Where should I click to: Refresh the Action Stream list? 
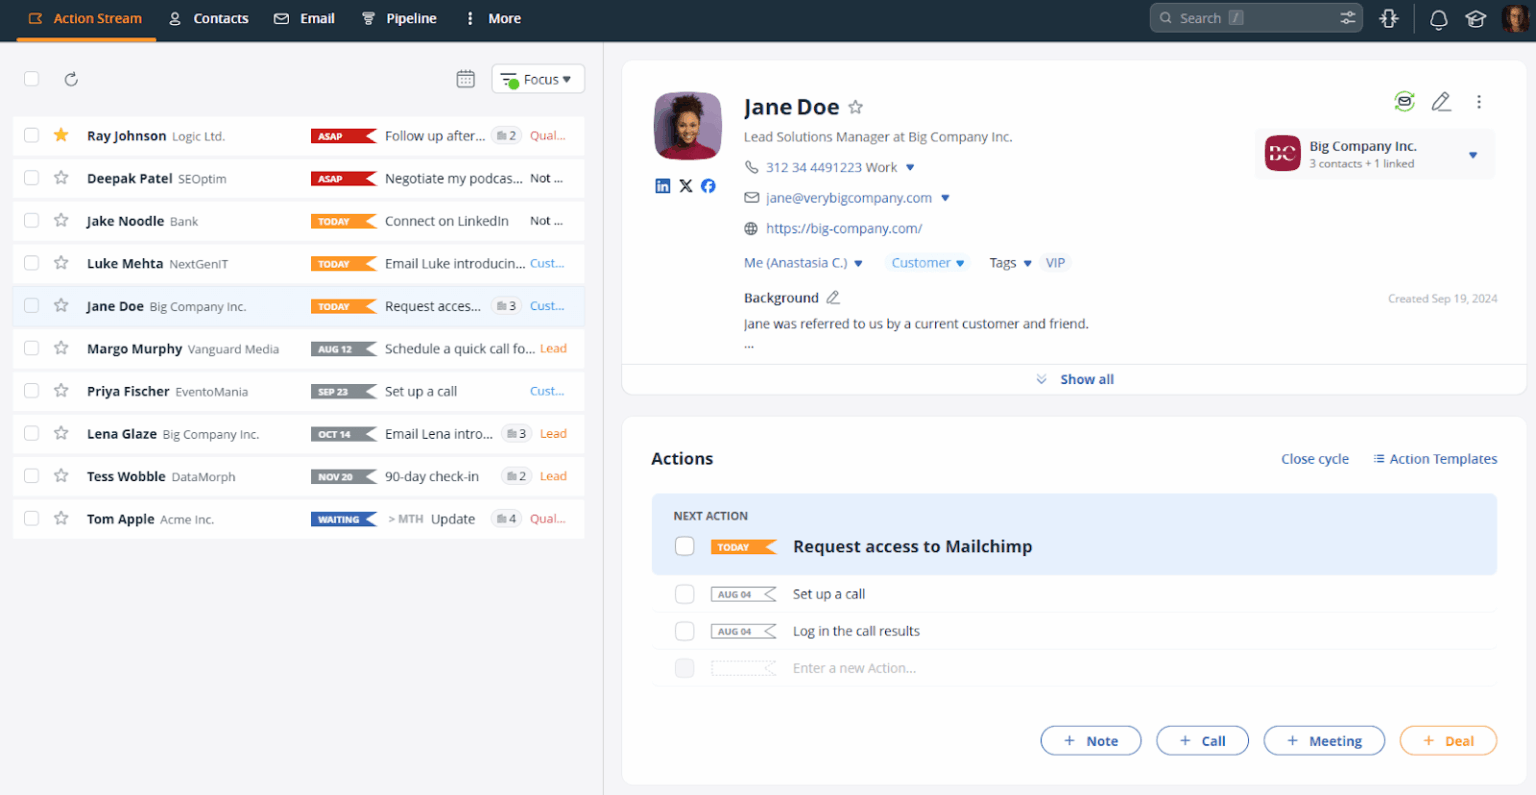(x=70, y=79)
